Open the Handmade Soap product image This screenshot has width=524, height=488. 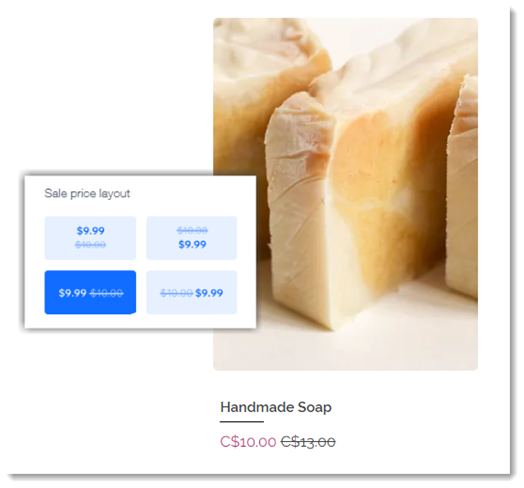point(345,194)
